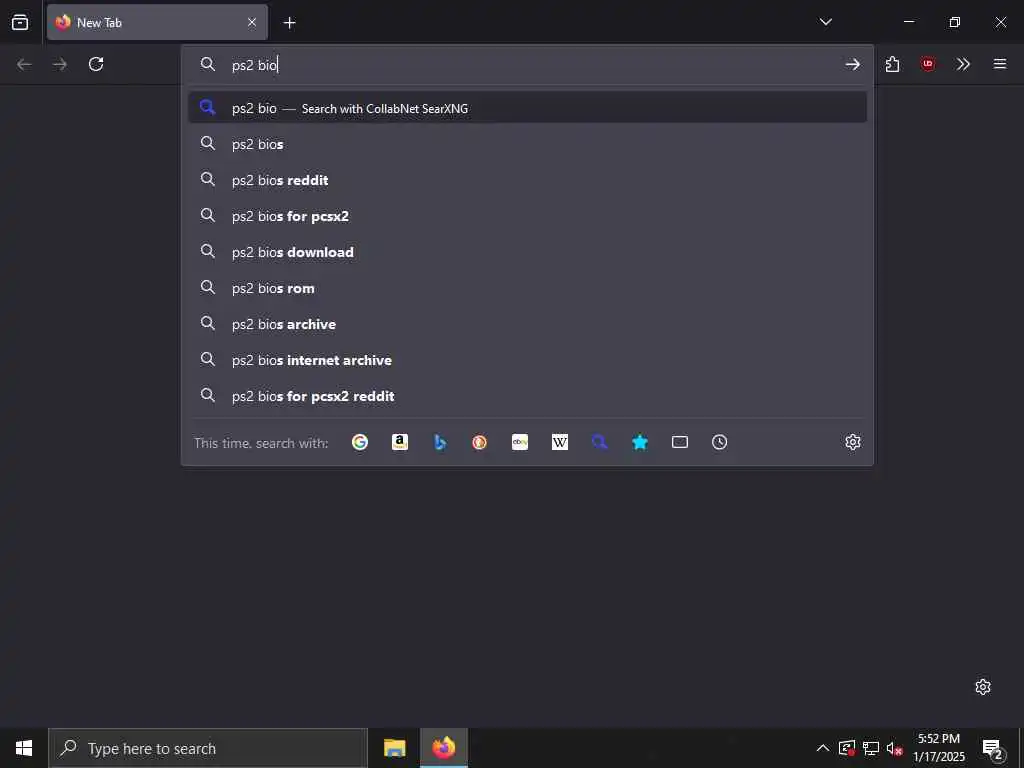Open the Action Center notifications icon
The image size is (1024, 768).
click(993, 748)
